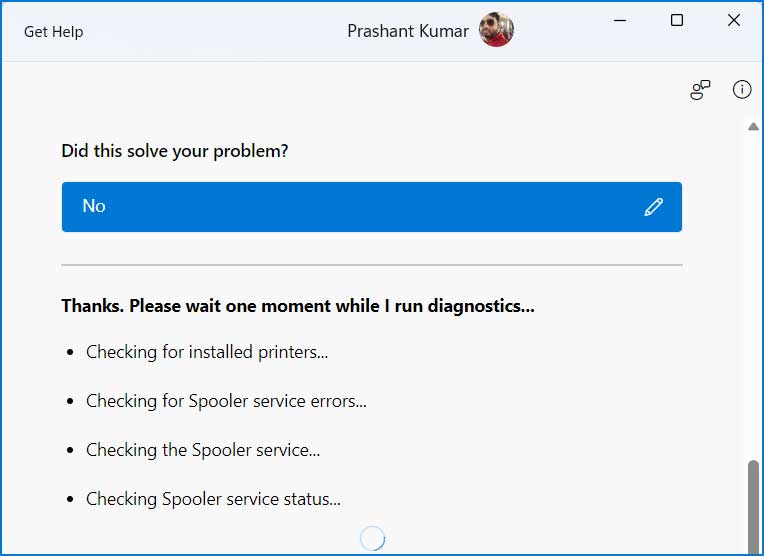Minimize the Get Help window
Viewport: 764px width, 556px height.
pos(620,20)
